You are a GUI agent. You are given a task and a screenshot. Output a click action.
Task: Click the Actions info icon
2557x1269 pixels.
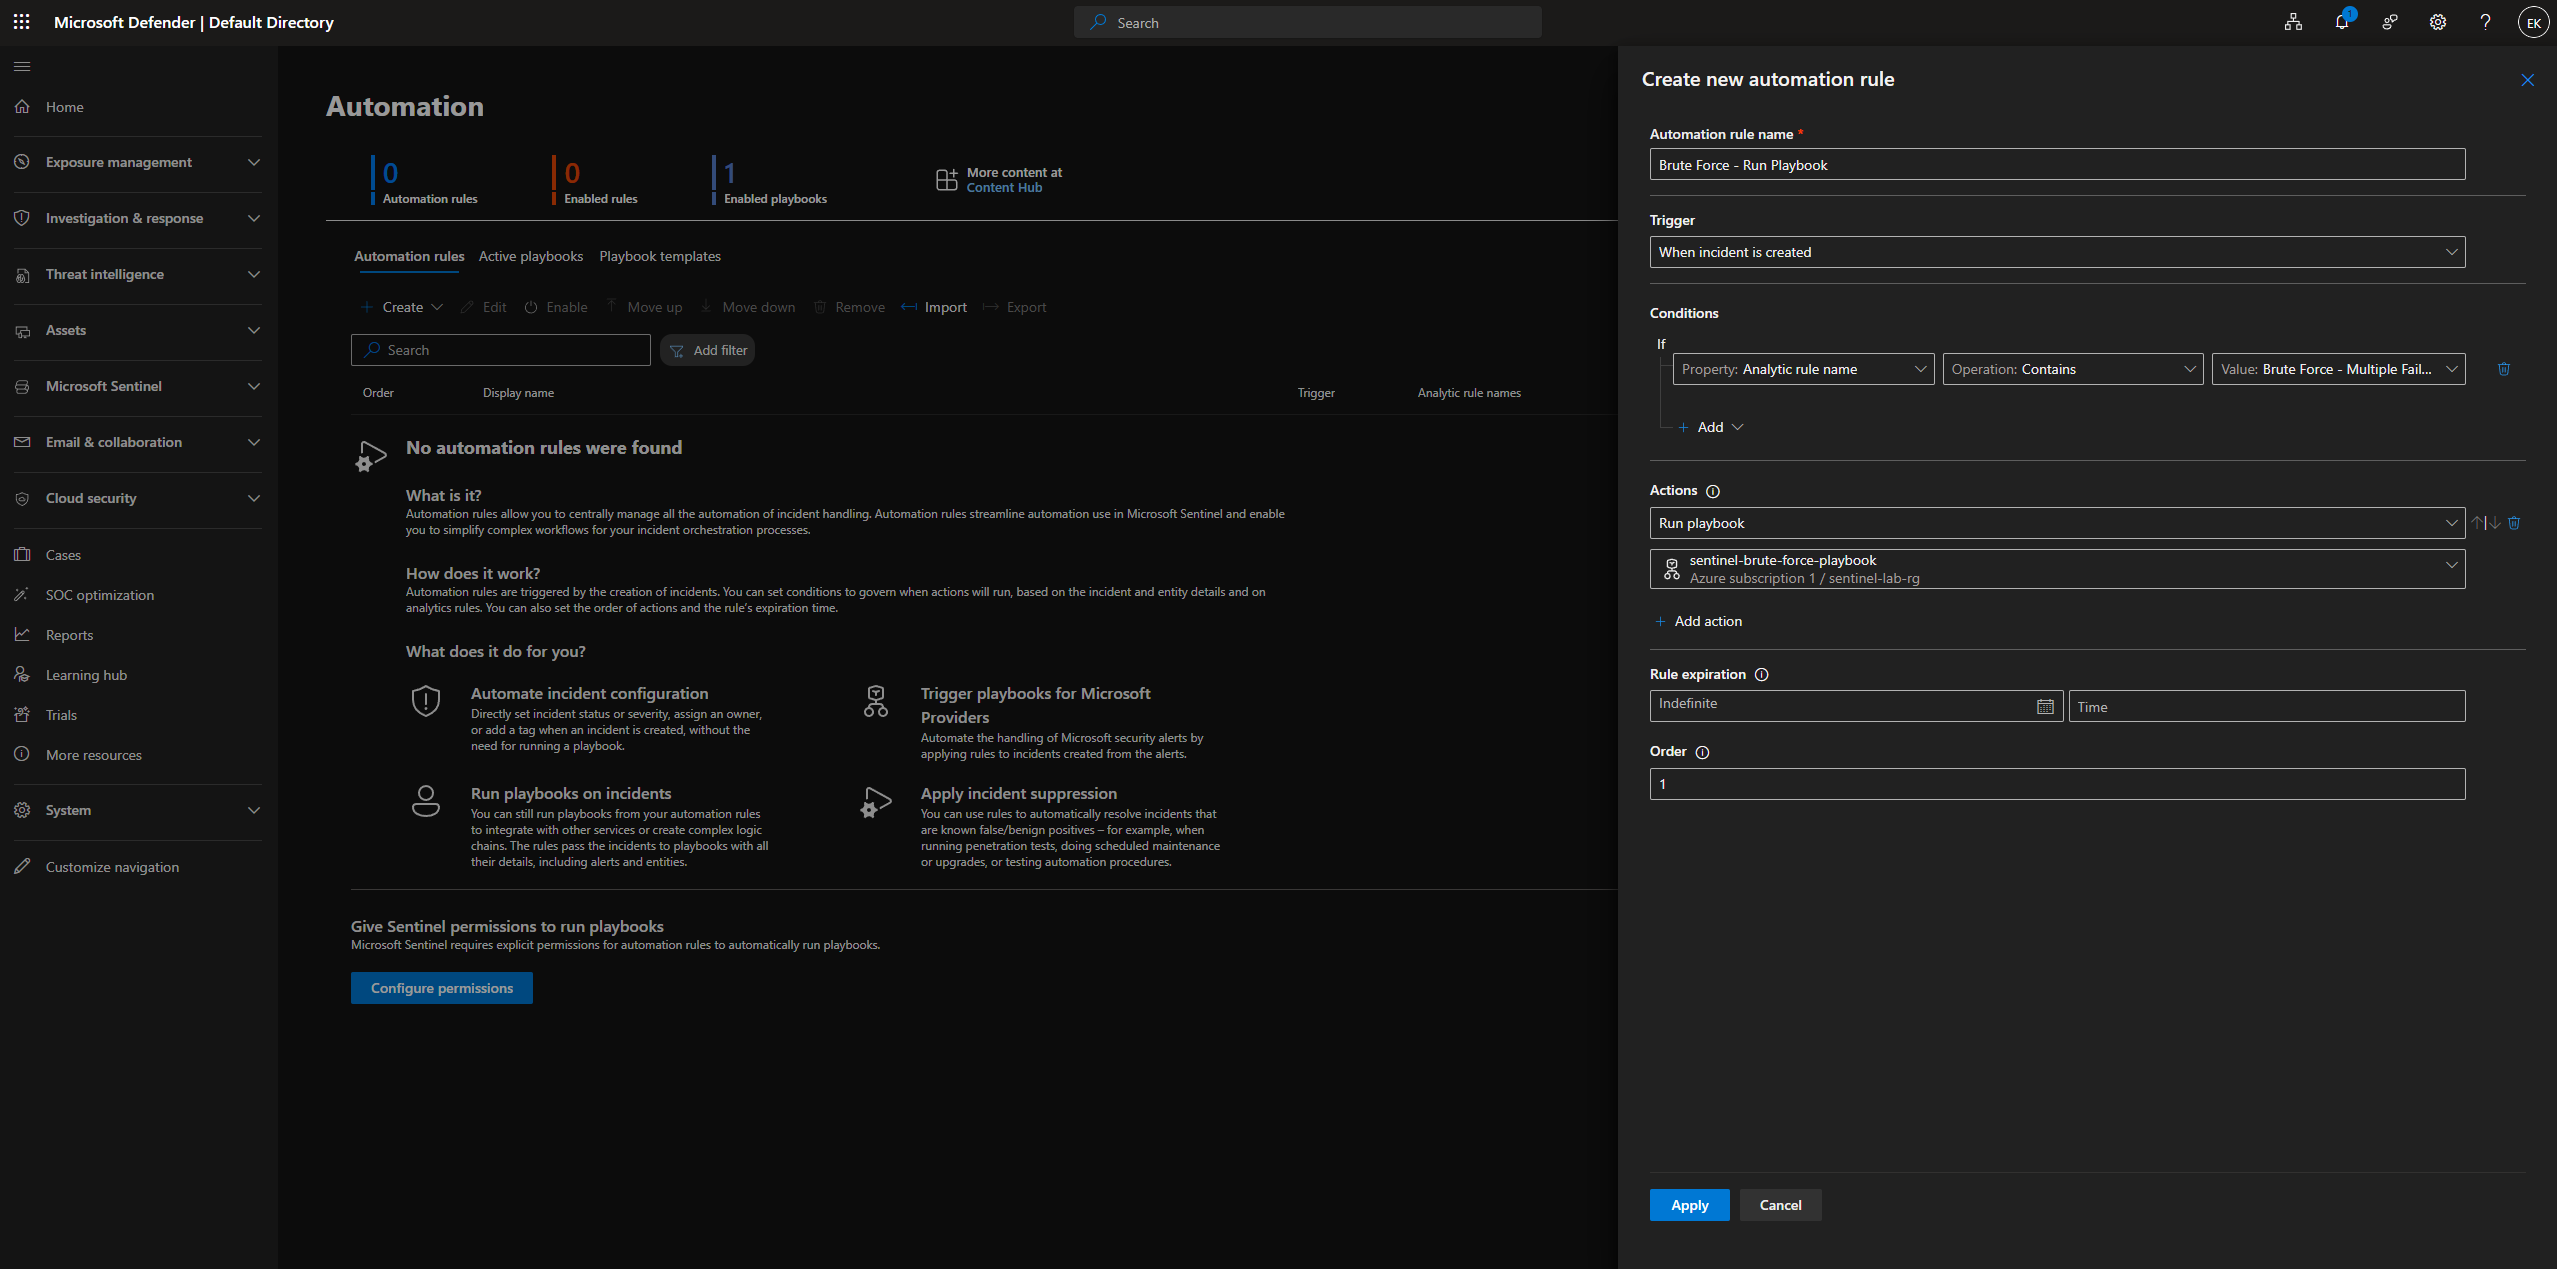[x=1713, y=491]
